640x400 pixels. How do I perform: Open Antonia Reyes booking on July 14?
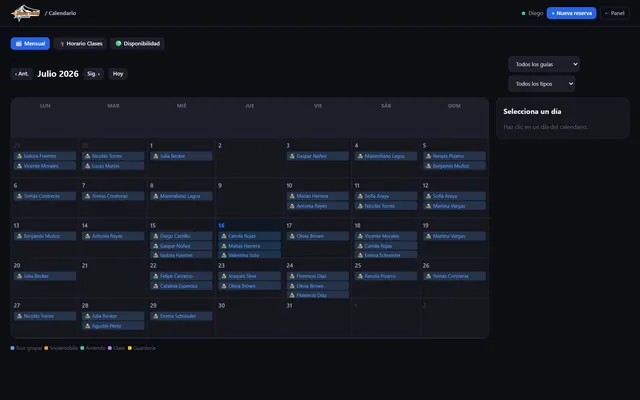[x=113, y=236]
